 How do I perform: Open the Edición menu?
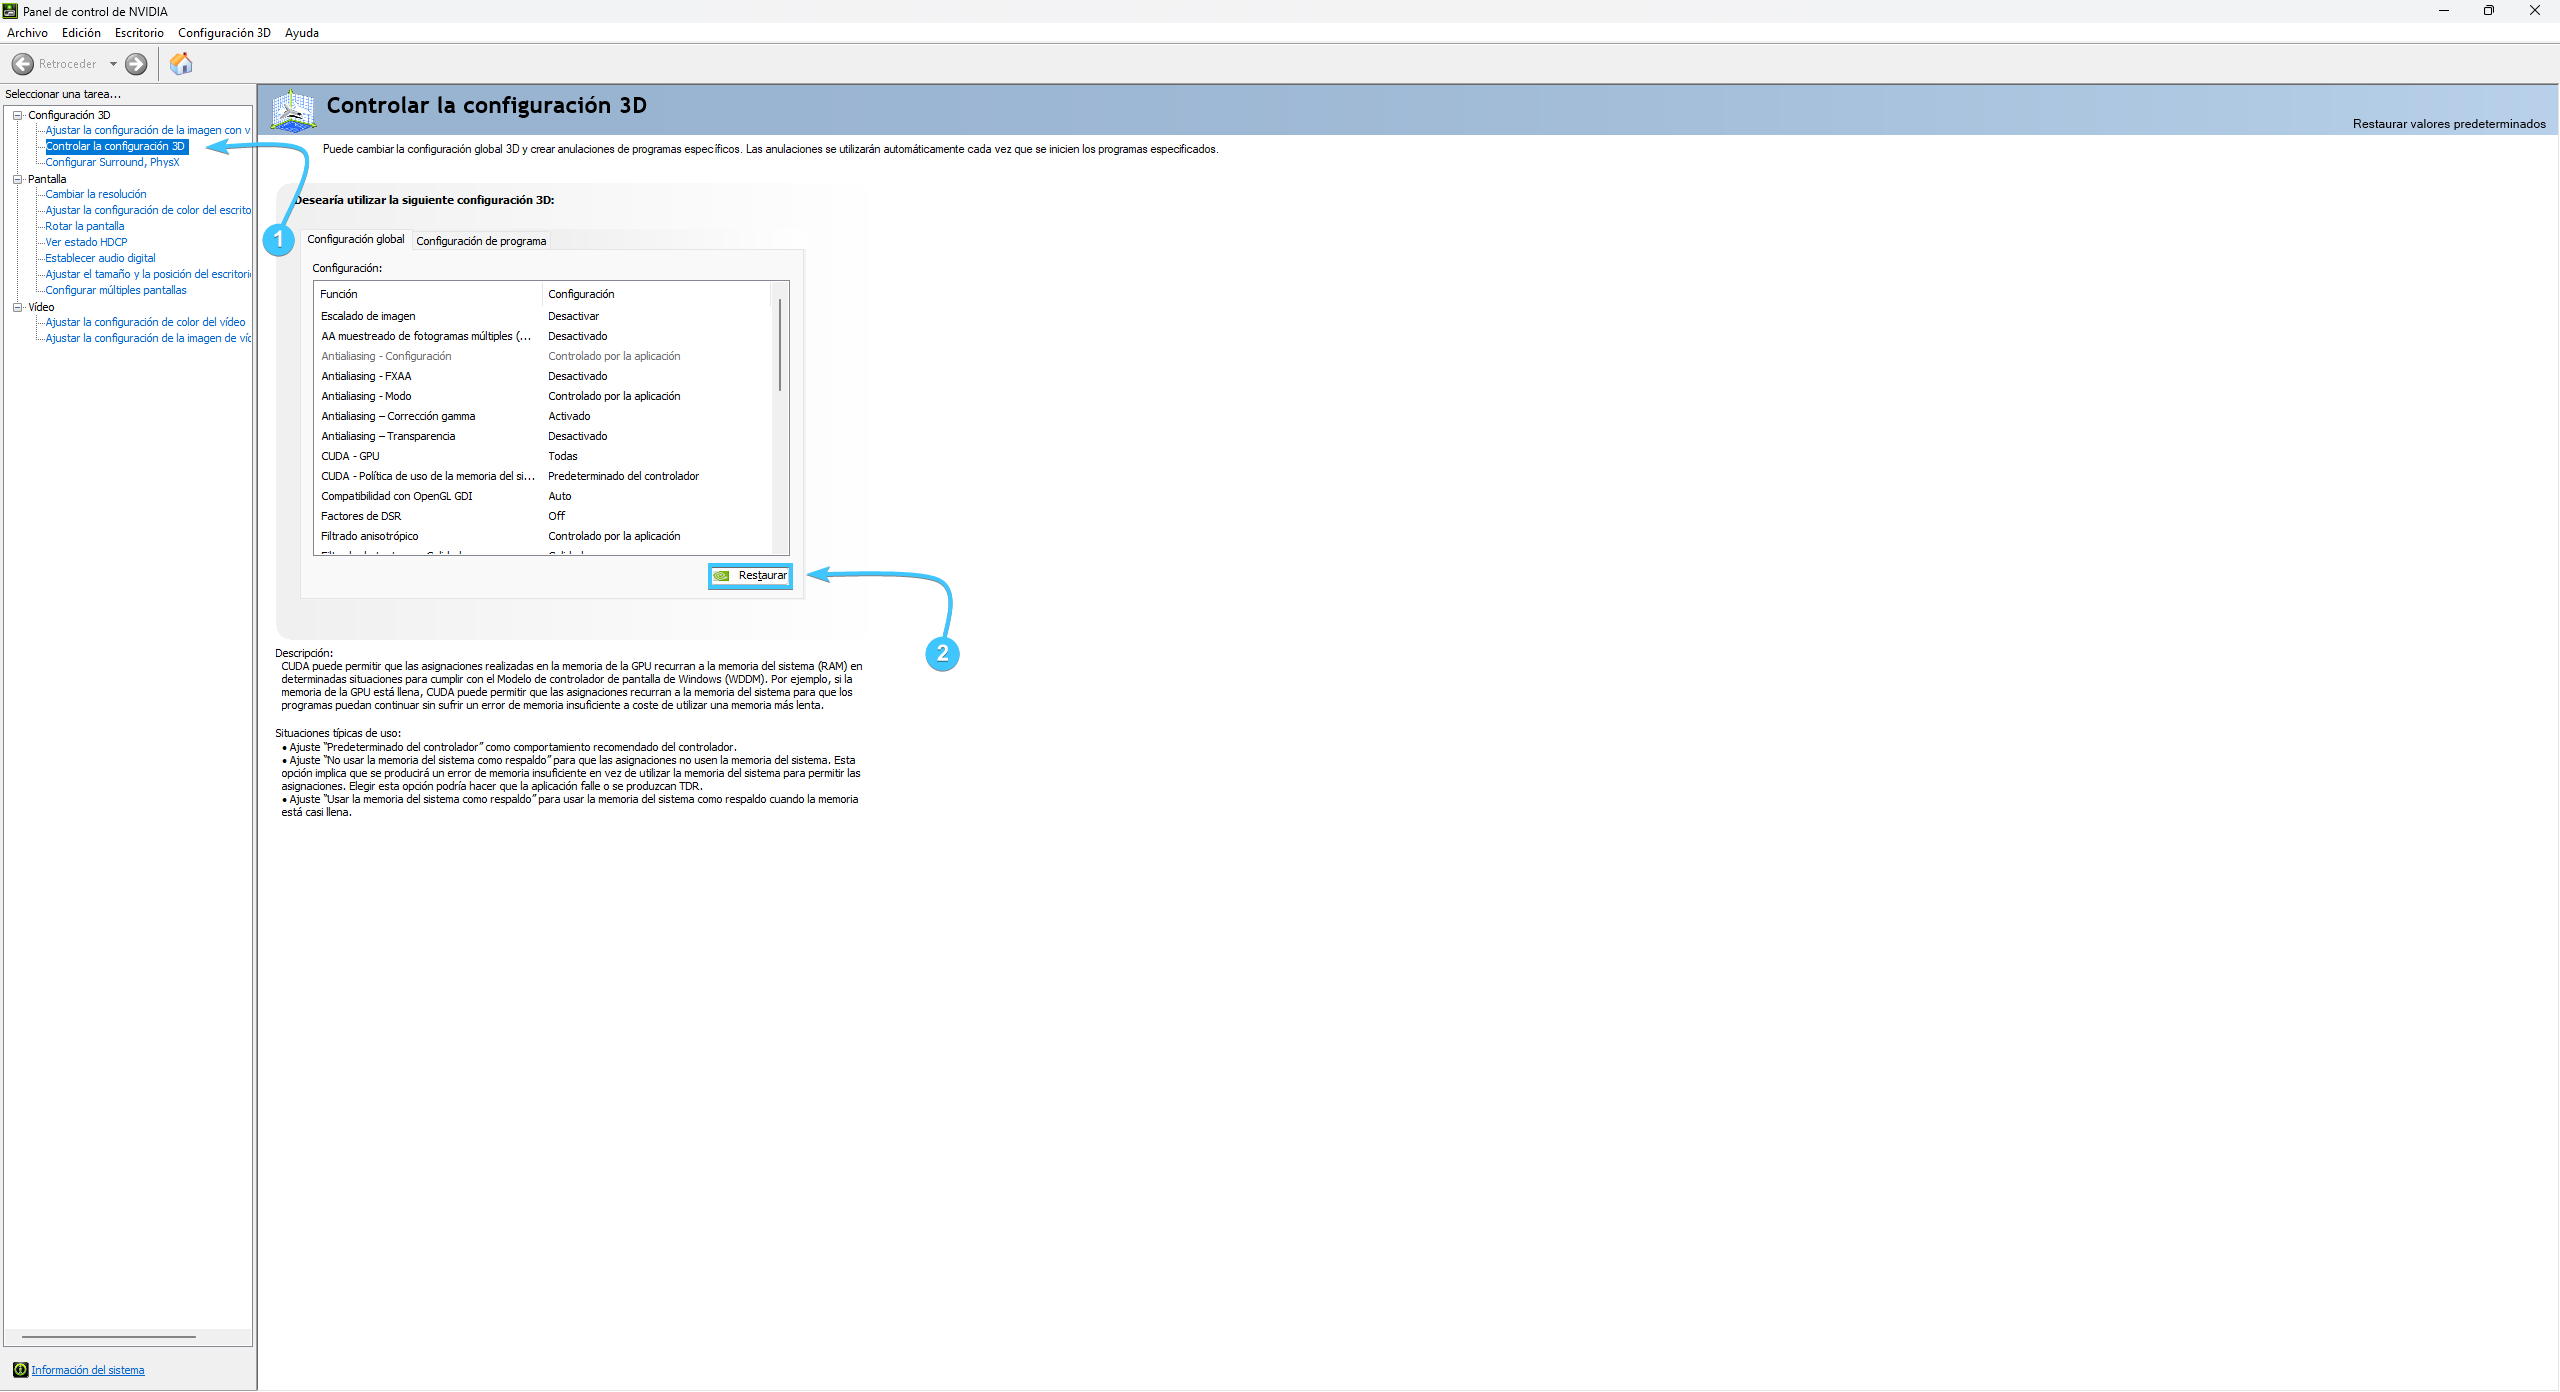click(81, 33)
